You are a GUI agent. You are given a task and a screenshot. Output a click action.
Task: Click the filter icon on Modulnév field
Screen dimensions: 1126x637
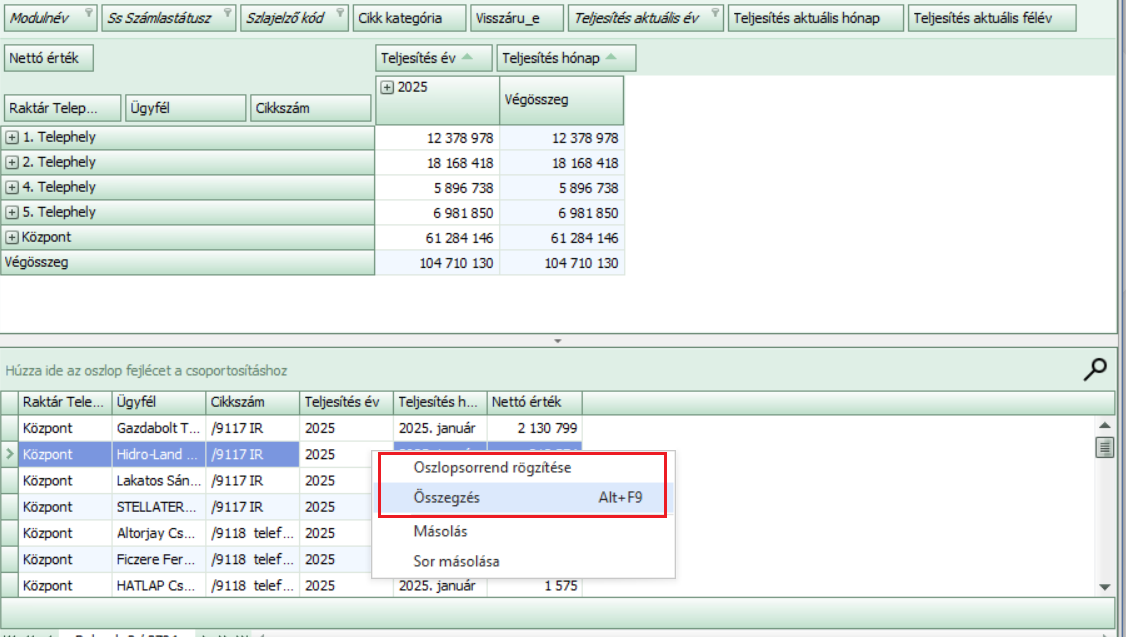tap(87, 14)
